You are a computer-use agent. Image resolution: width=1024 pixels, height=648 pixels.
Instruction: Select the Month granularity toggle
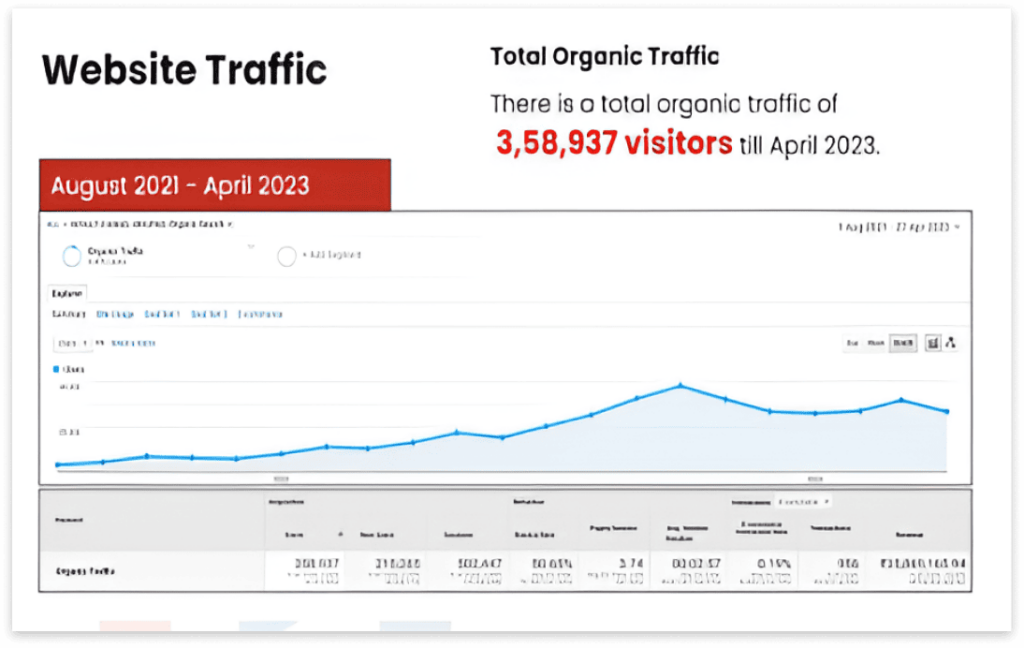click(902, 343)
